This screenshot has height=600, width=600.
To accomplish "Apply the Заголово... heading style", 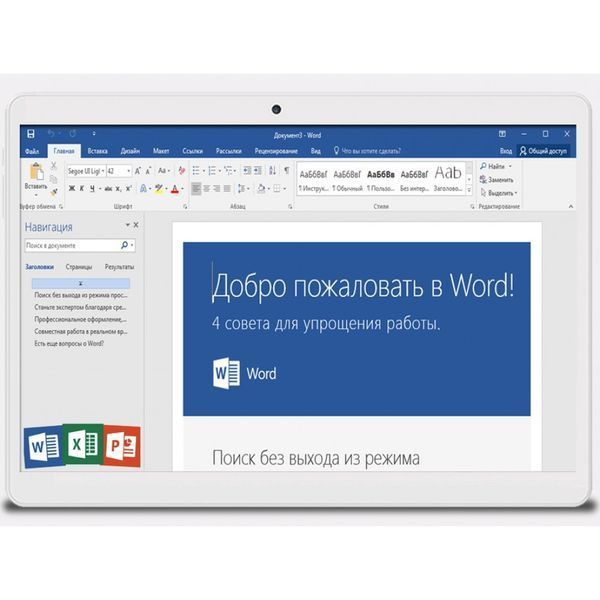I will (448, 180).
